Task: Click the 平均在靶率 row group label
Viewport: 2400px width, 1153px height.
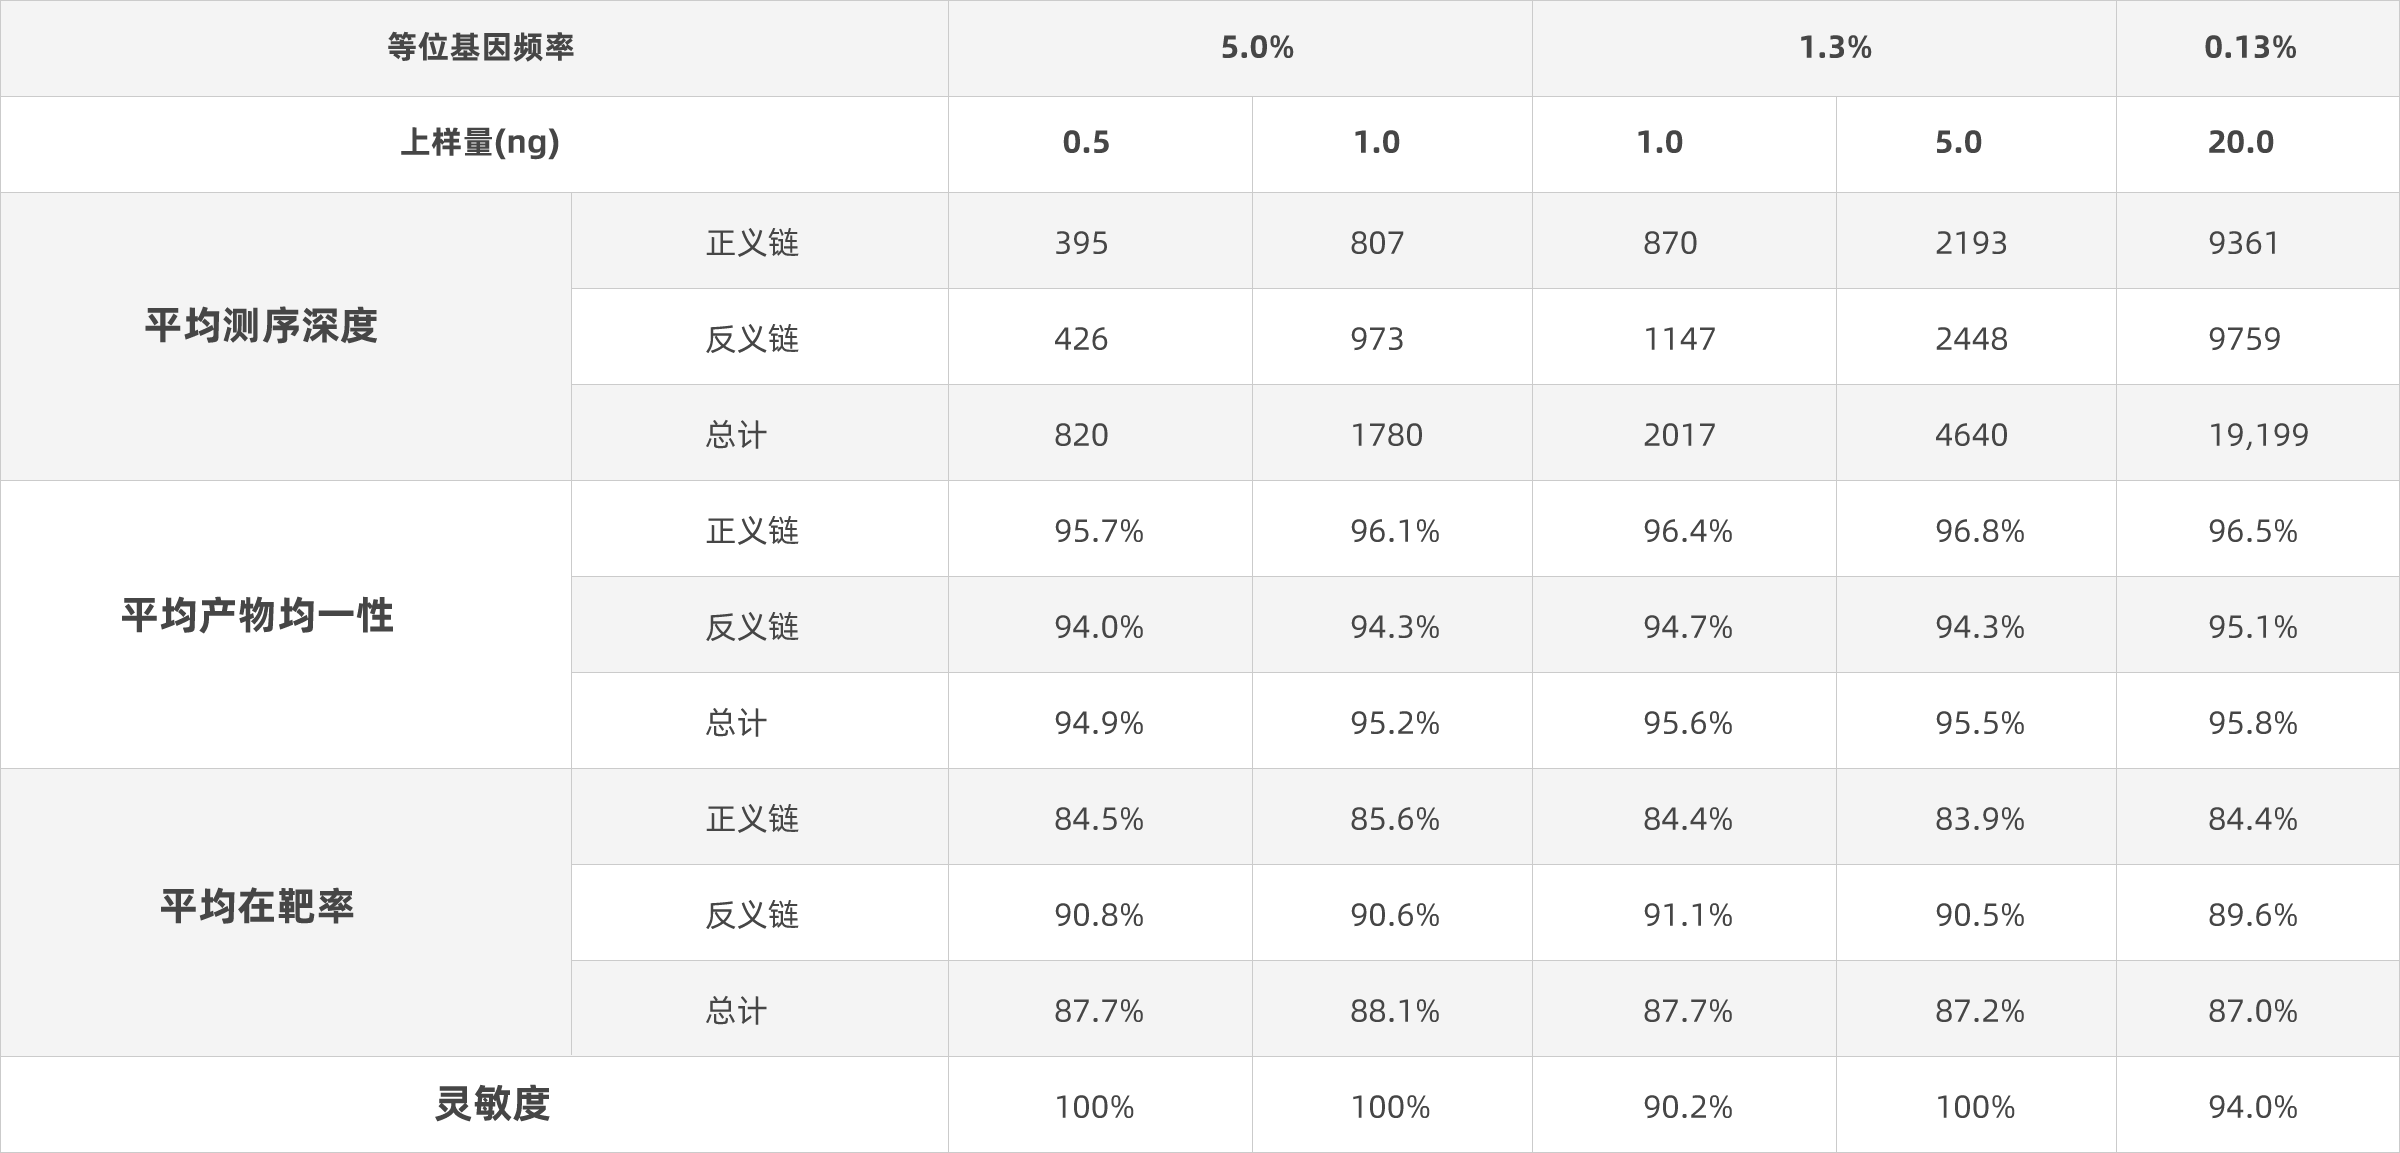Action: pyautogui.click(x=258, y=907)
